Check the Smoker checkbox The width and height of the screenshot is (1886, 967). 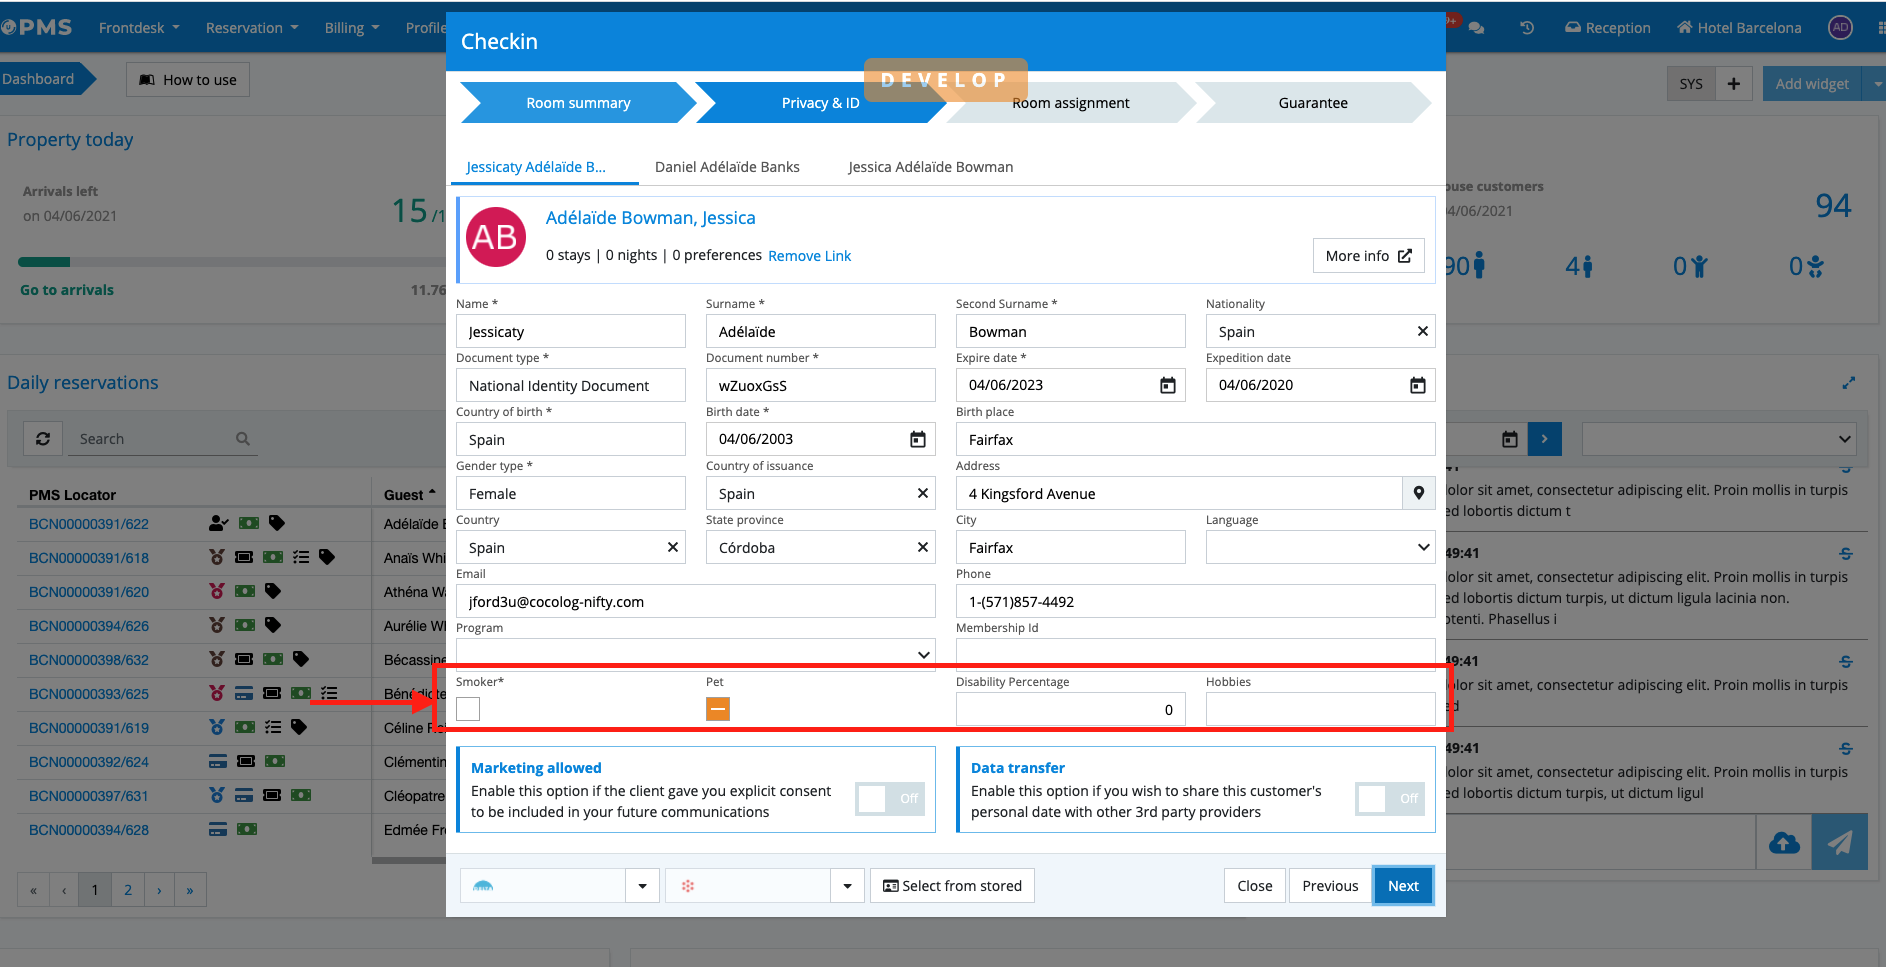468,709
